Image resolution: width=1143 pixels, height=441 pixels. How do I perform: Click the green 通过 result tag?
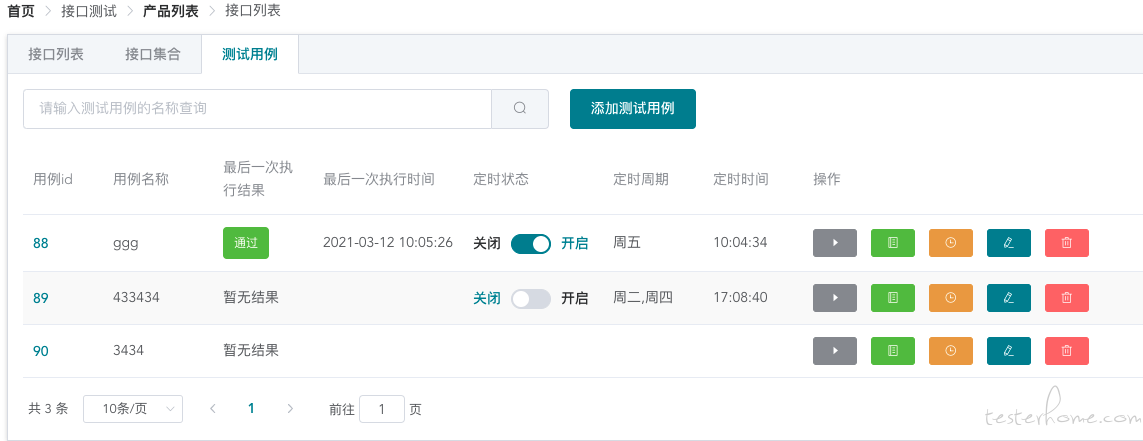tap(246, 243)
